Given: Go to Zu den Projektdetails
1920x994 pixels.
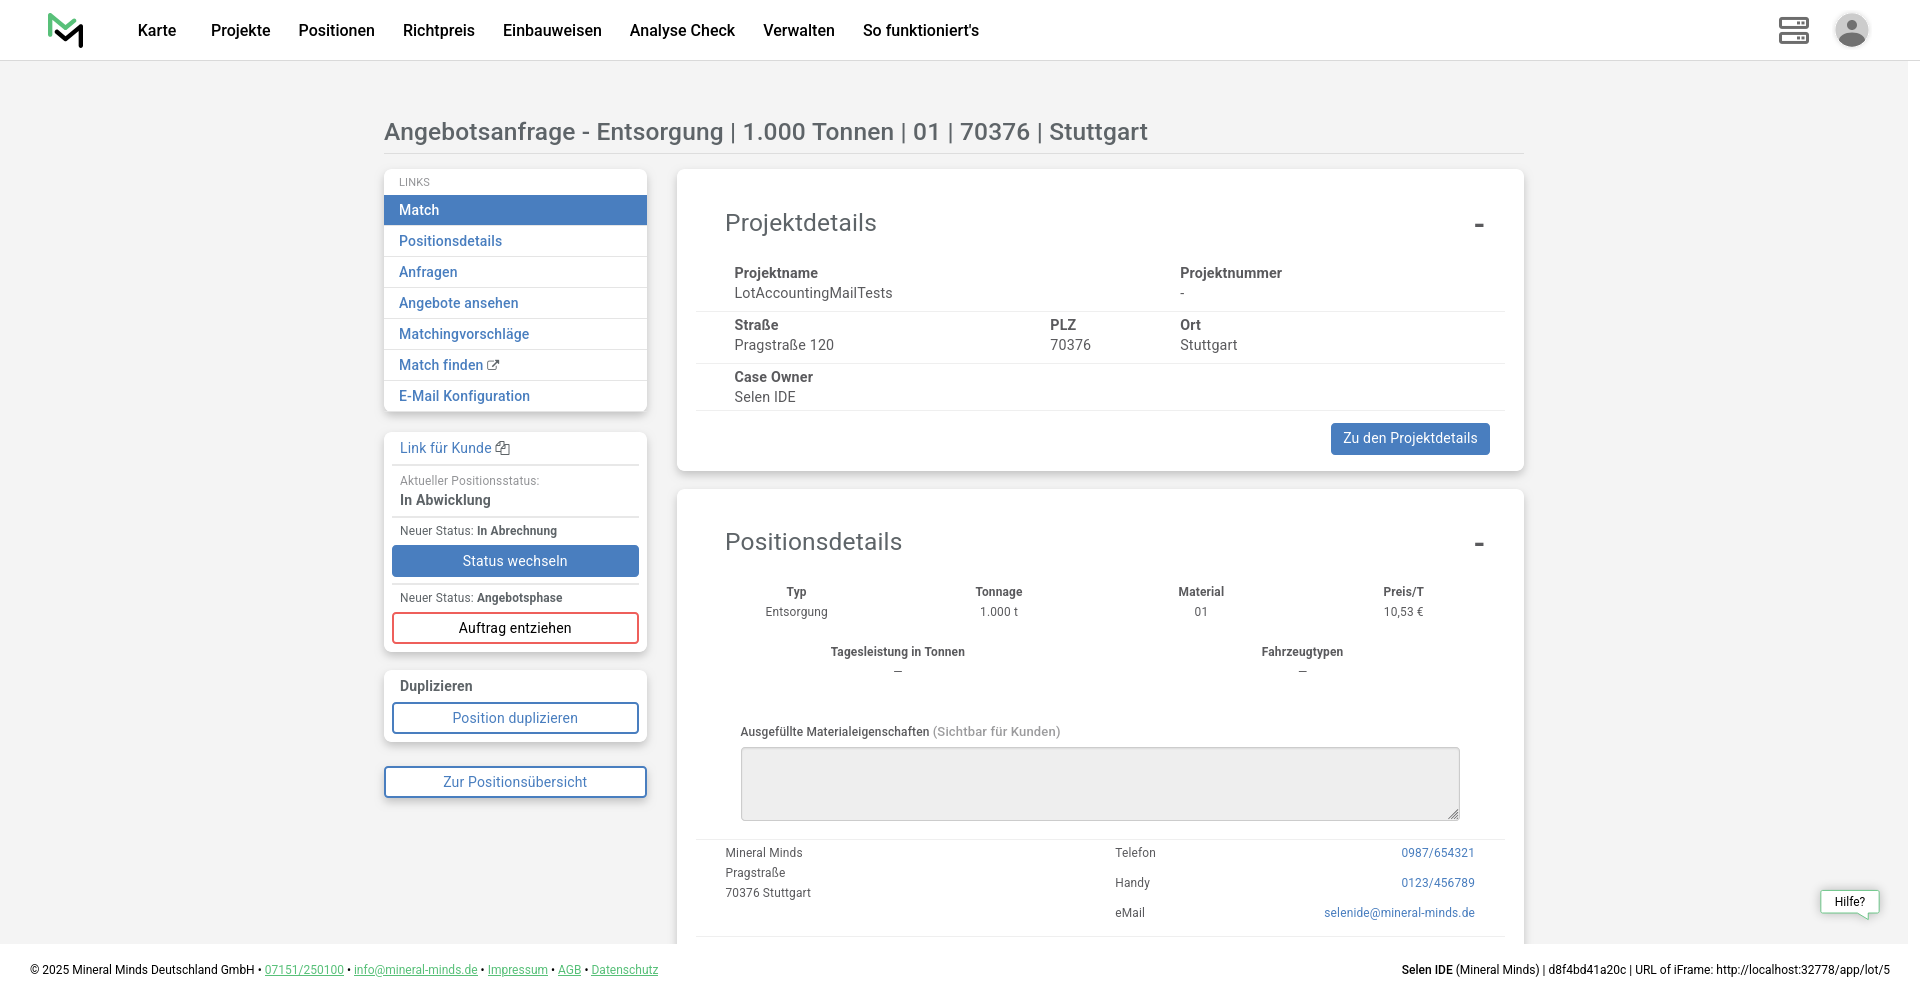Looking at the screenshot, I should tap(1409, 439).
